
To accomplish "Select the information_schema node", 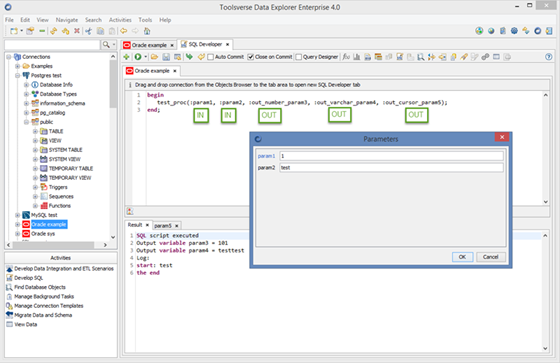I will [62, 103].
